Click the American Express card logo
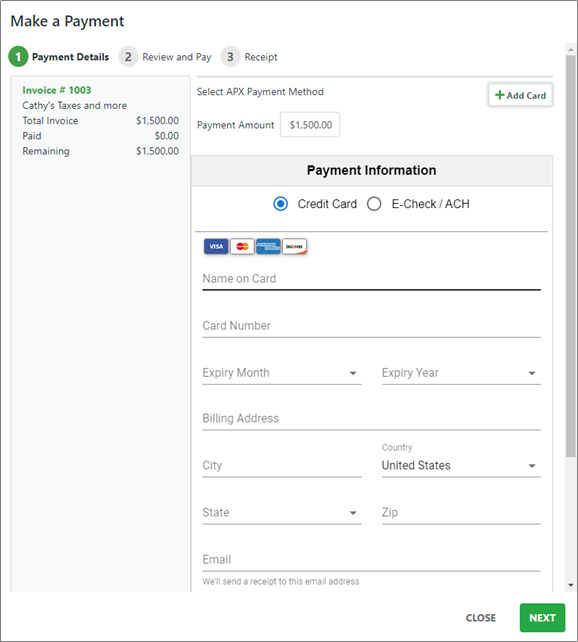Image resolution: width=578 pixels, height=642 pixels. point(268,246)
